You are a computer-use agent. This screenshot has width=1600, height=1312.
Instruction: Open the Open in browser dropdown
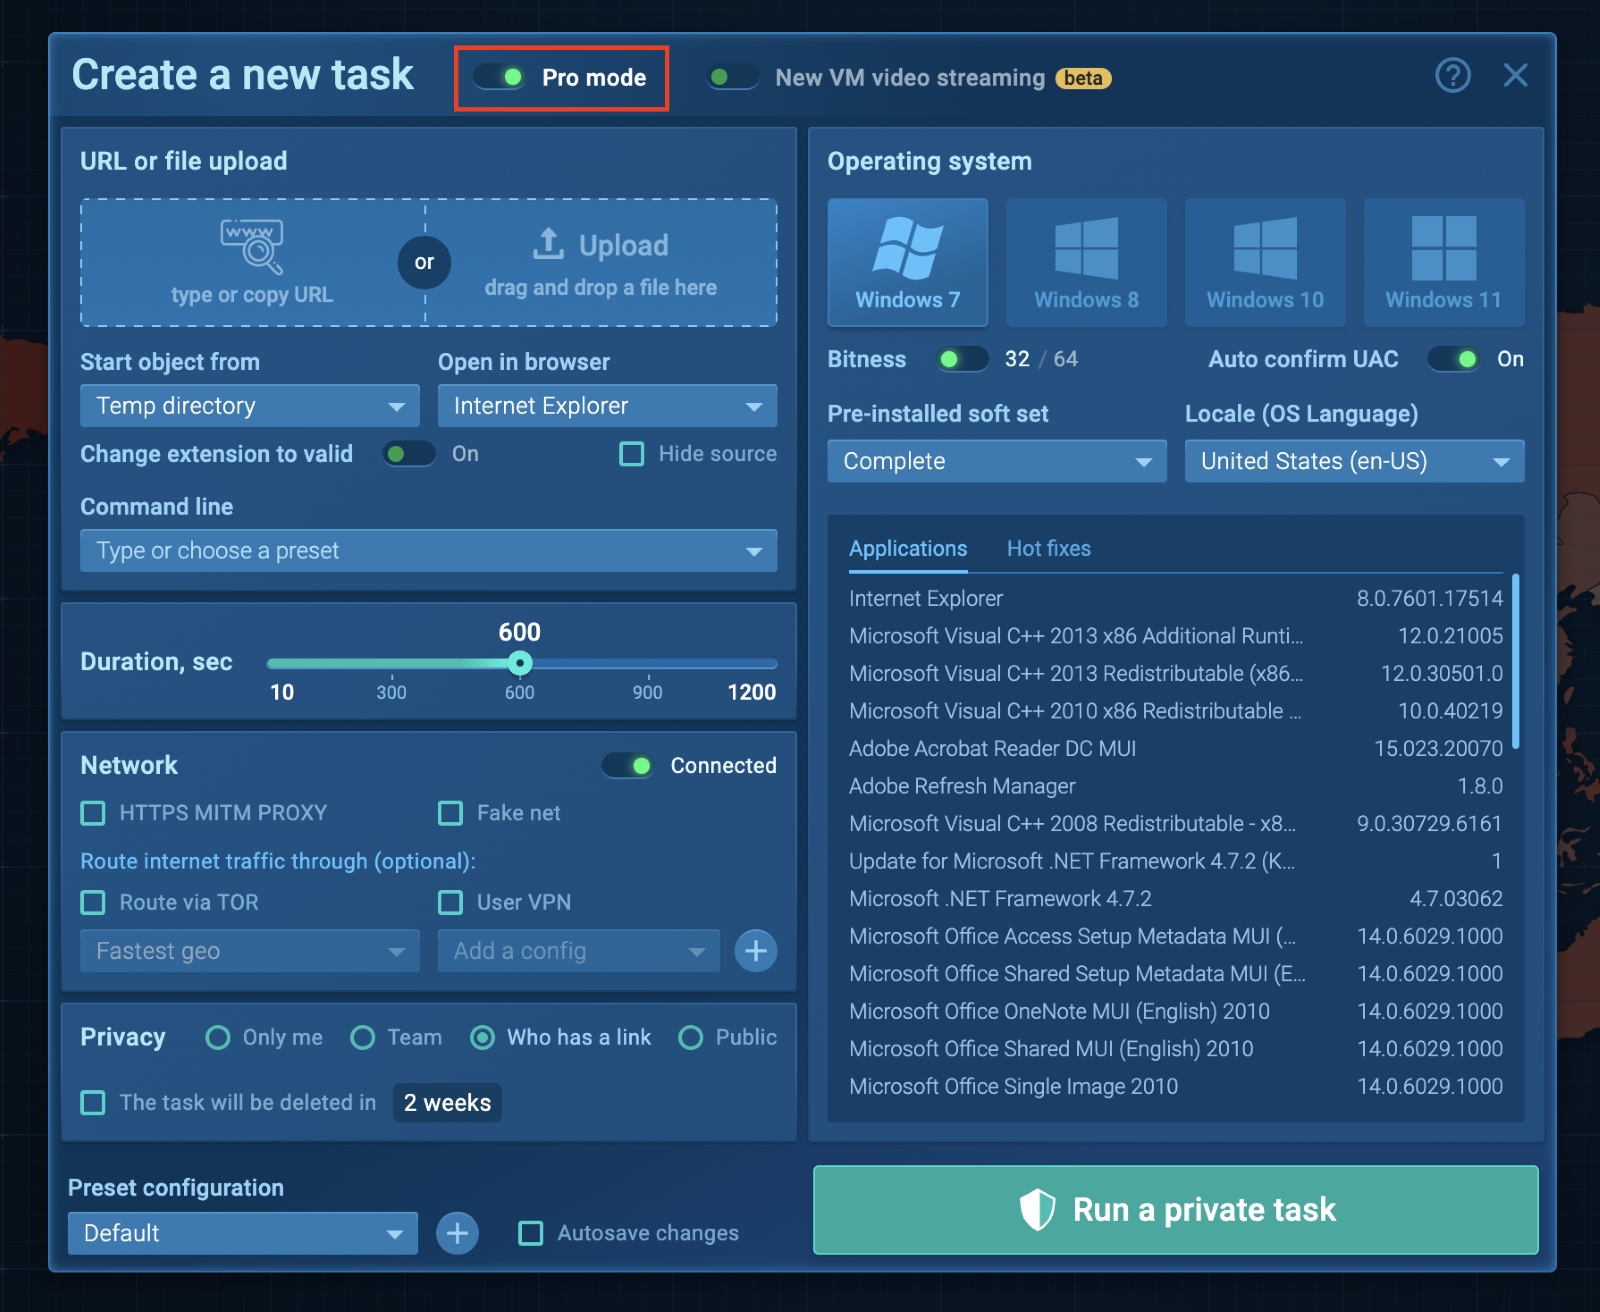point(606,405)
